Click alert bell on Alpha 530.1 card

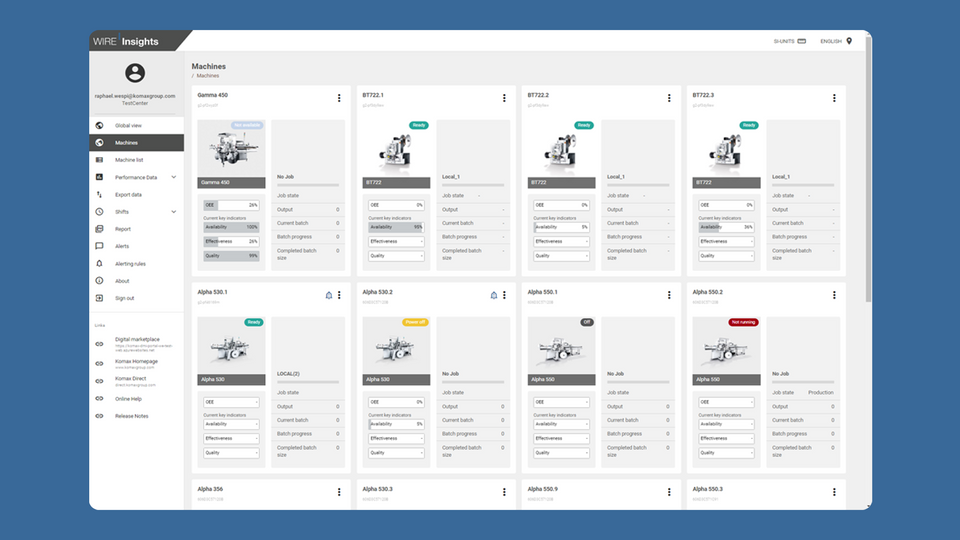click(x=328, y=295)
